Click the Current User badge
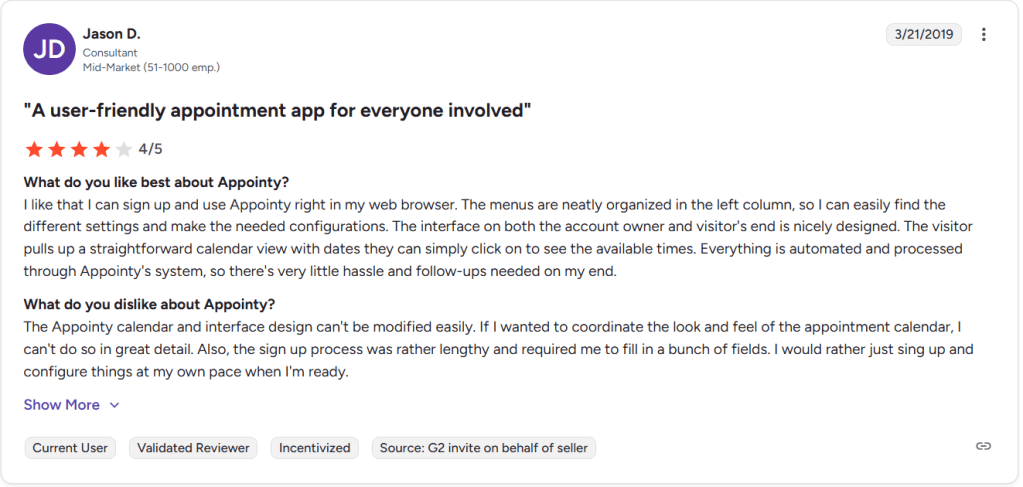1023x487 pixels. (x=70, y=448)
